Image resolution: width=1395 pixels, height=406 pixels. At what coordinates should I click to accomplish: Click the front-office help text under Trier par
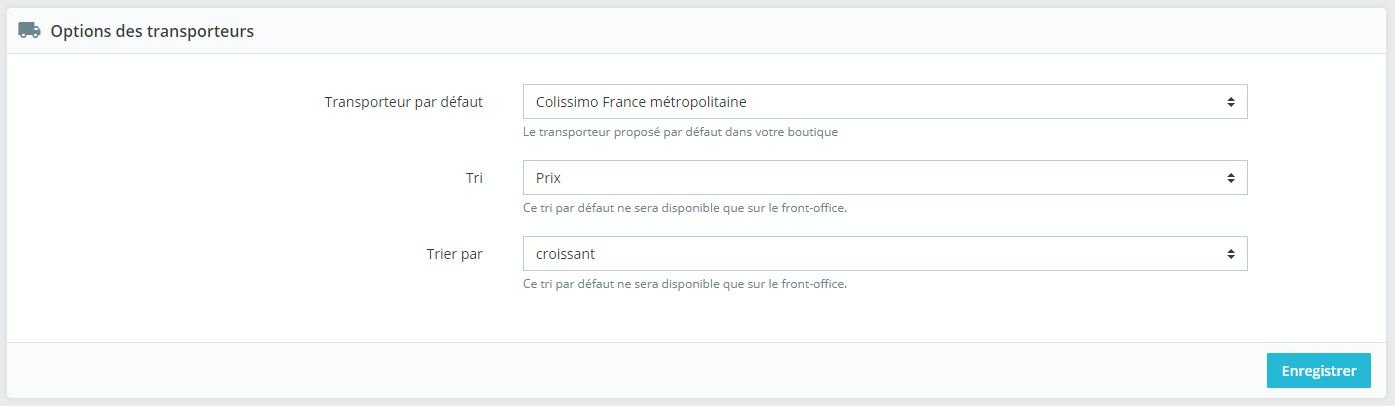[685, 284]
